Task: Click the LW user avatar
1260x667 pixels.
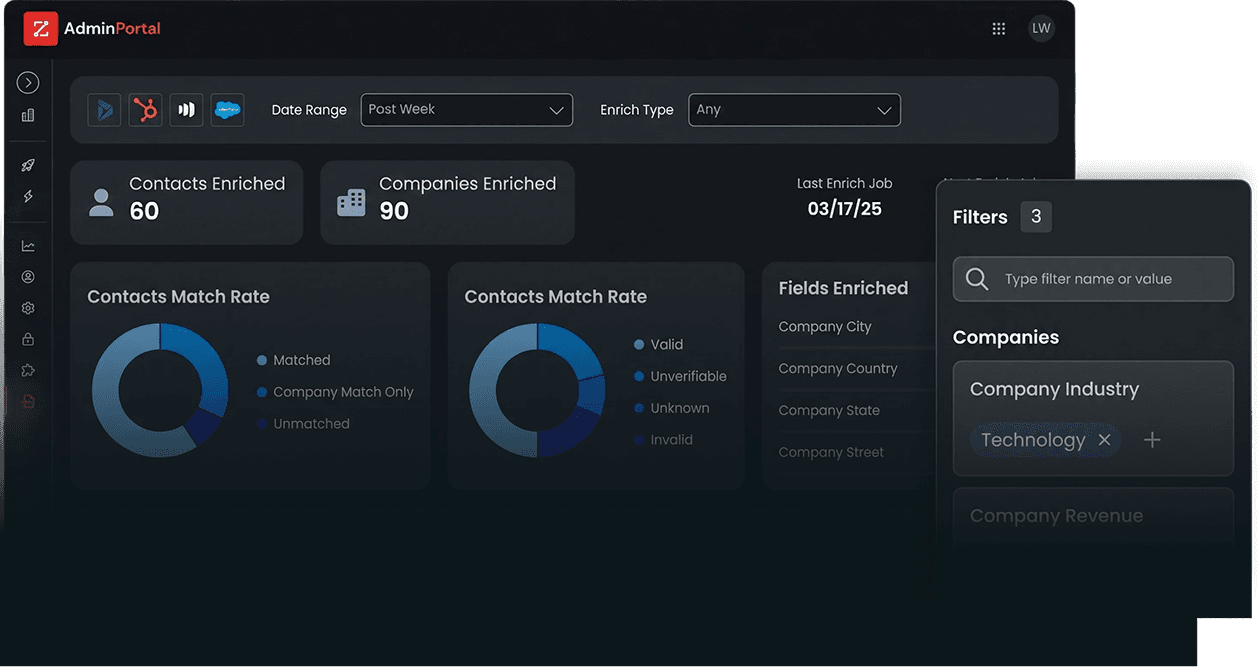Action: (x=1041, y=28)
